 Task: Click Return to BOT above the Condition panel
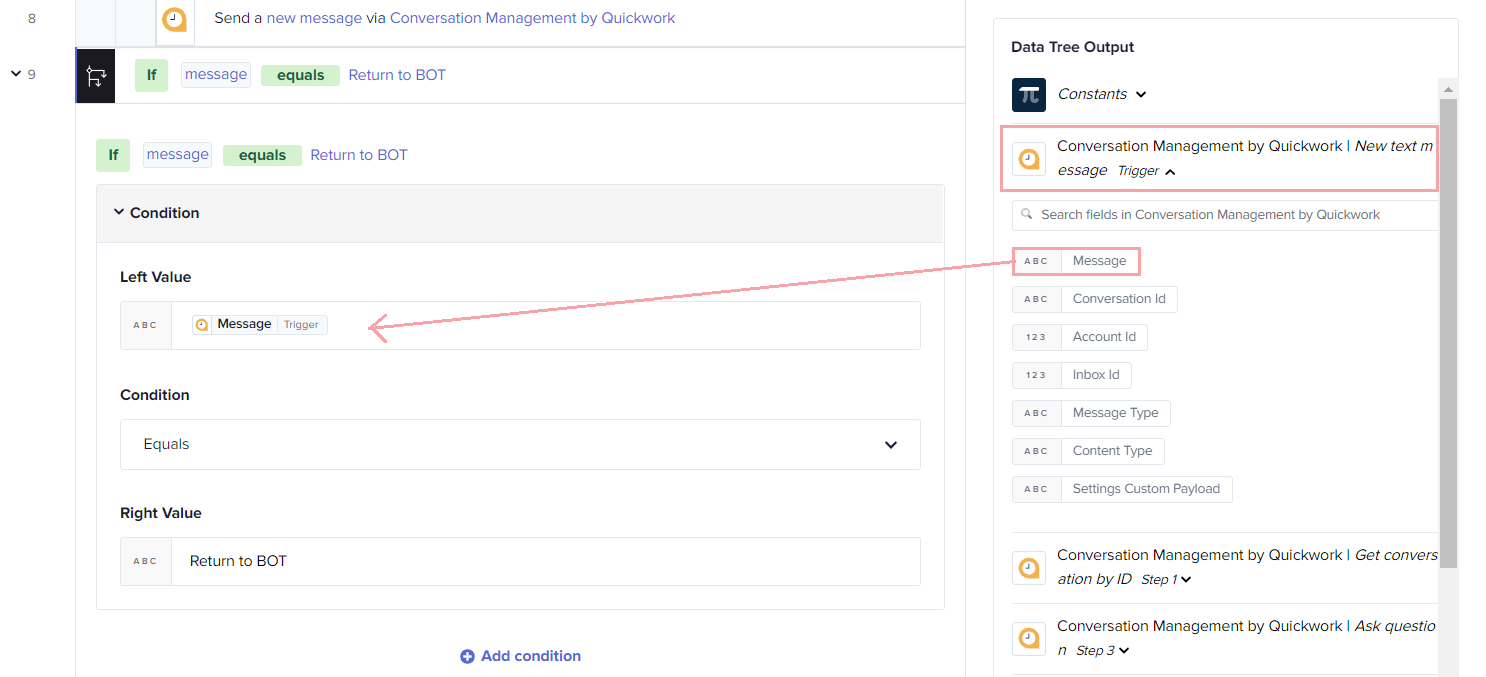coord(359,155)
